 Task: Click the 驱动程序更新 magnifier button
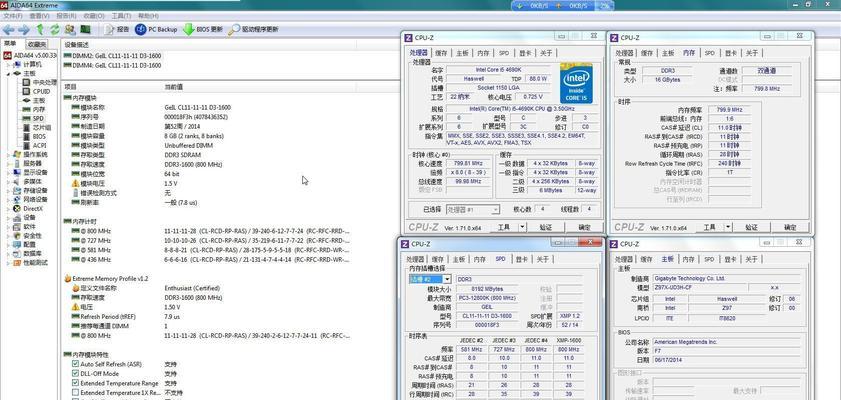click(254, 29)
